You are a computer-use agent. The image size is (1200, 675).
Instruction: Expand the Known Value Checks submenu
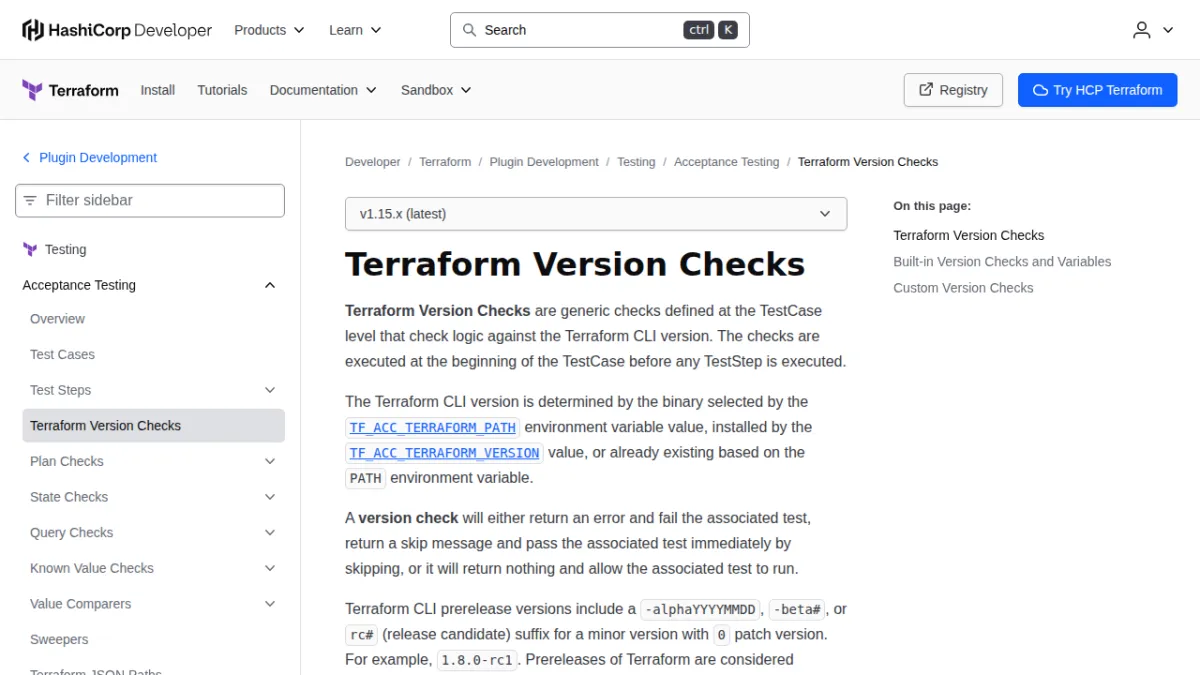point(270,568)
